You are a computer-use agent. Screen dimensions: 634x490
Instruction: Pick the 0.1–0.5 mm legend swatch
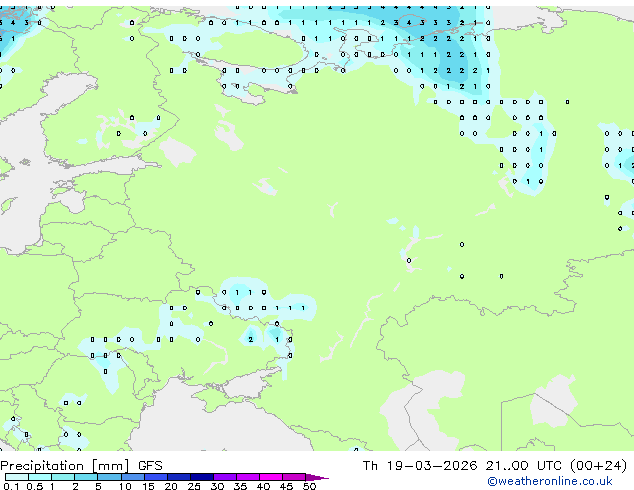coord(17,477)
